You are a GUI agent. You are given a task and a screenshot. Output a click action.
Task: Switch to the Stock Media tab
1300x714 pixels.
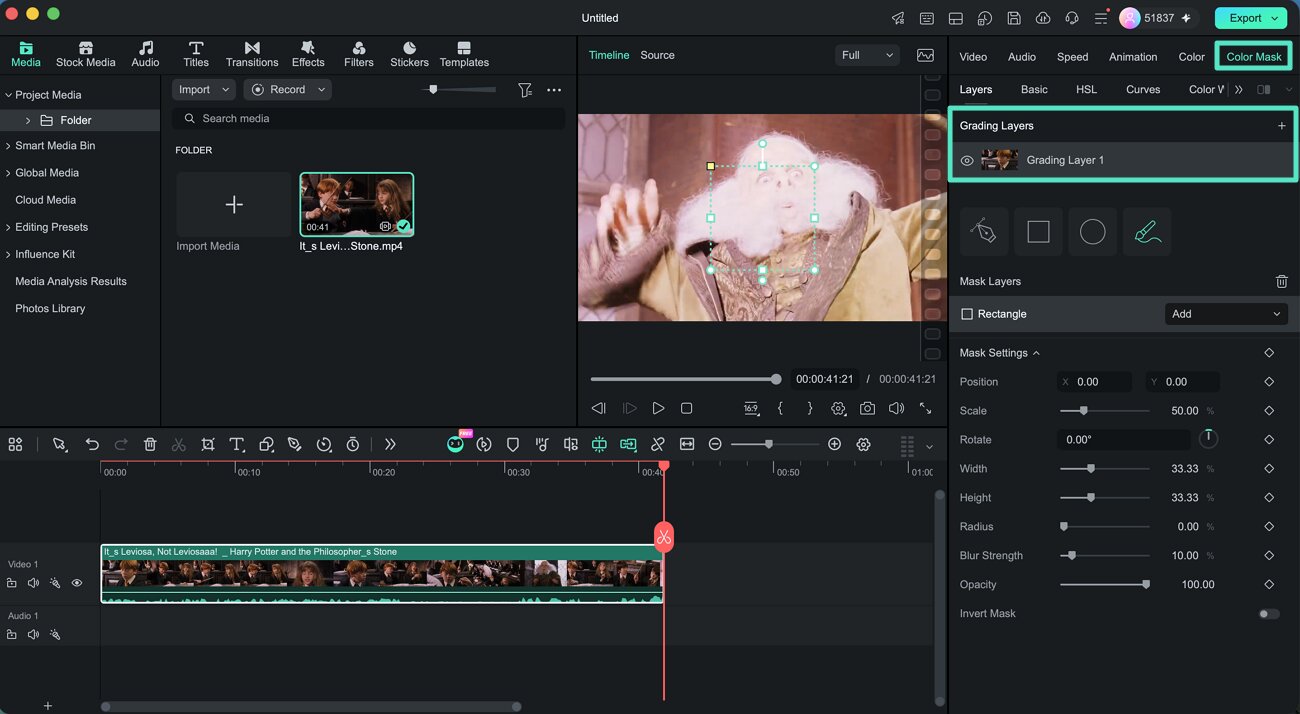[86, 55]
